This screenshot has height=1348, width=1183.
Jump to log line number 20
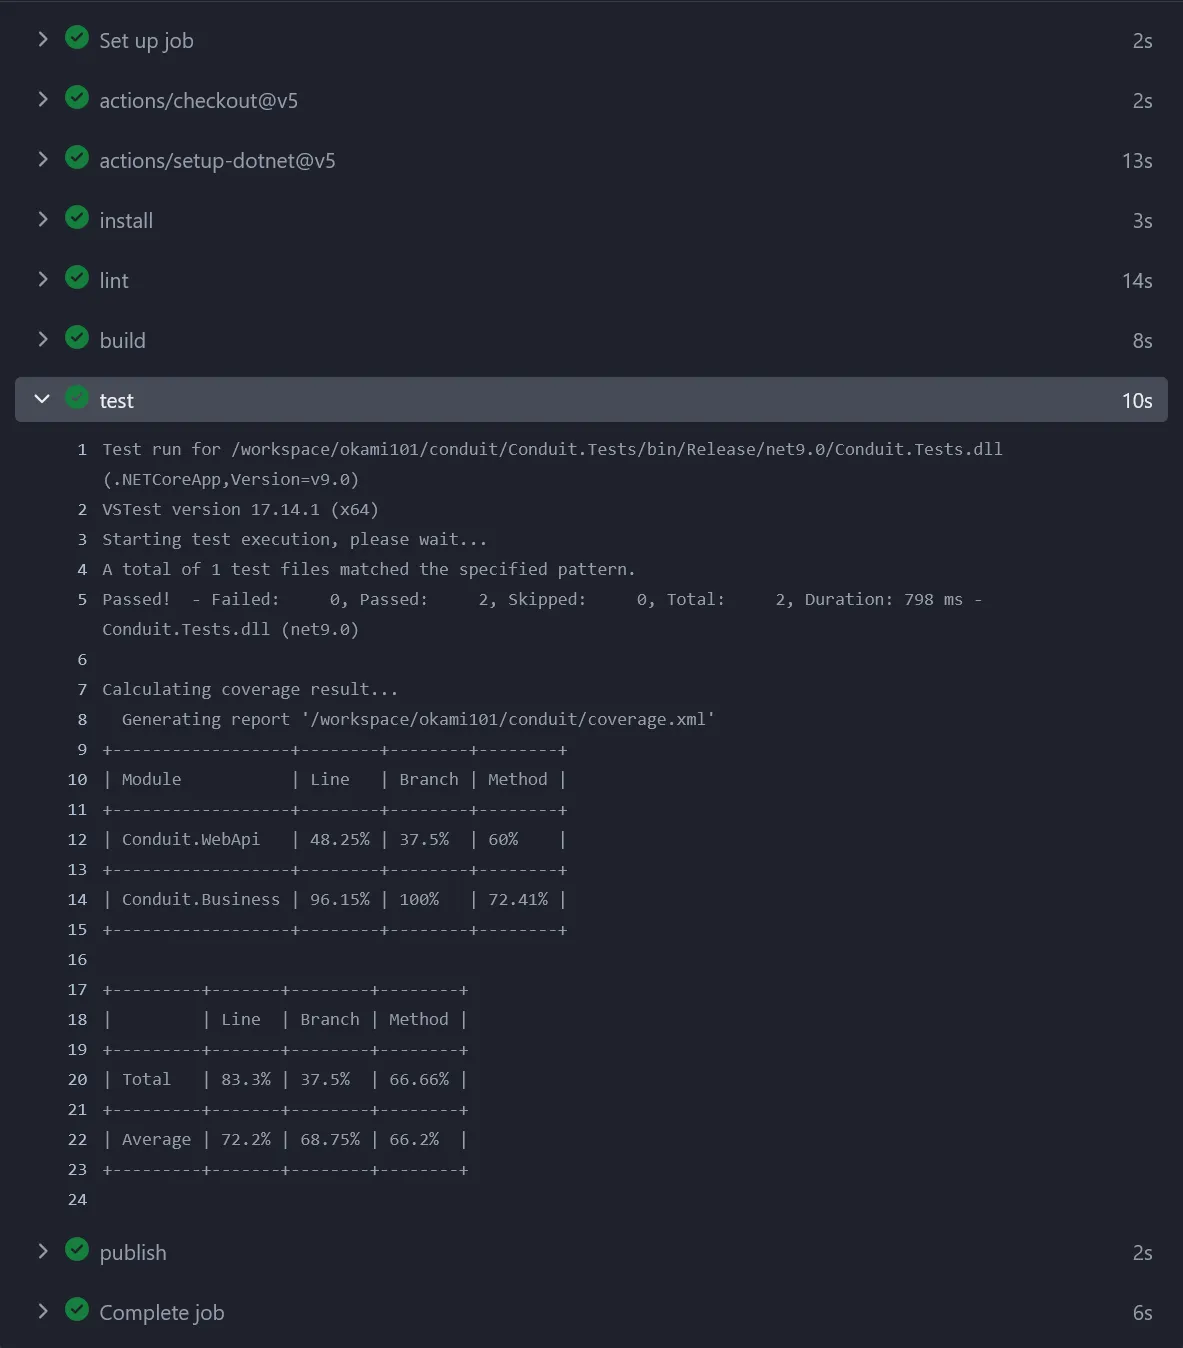point(78,1080)
